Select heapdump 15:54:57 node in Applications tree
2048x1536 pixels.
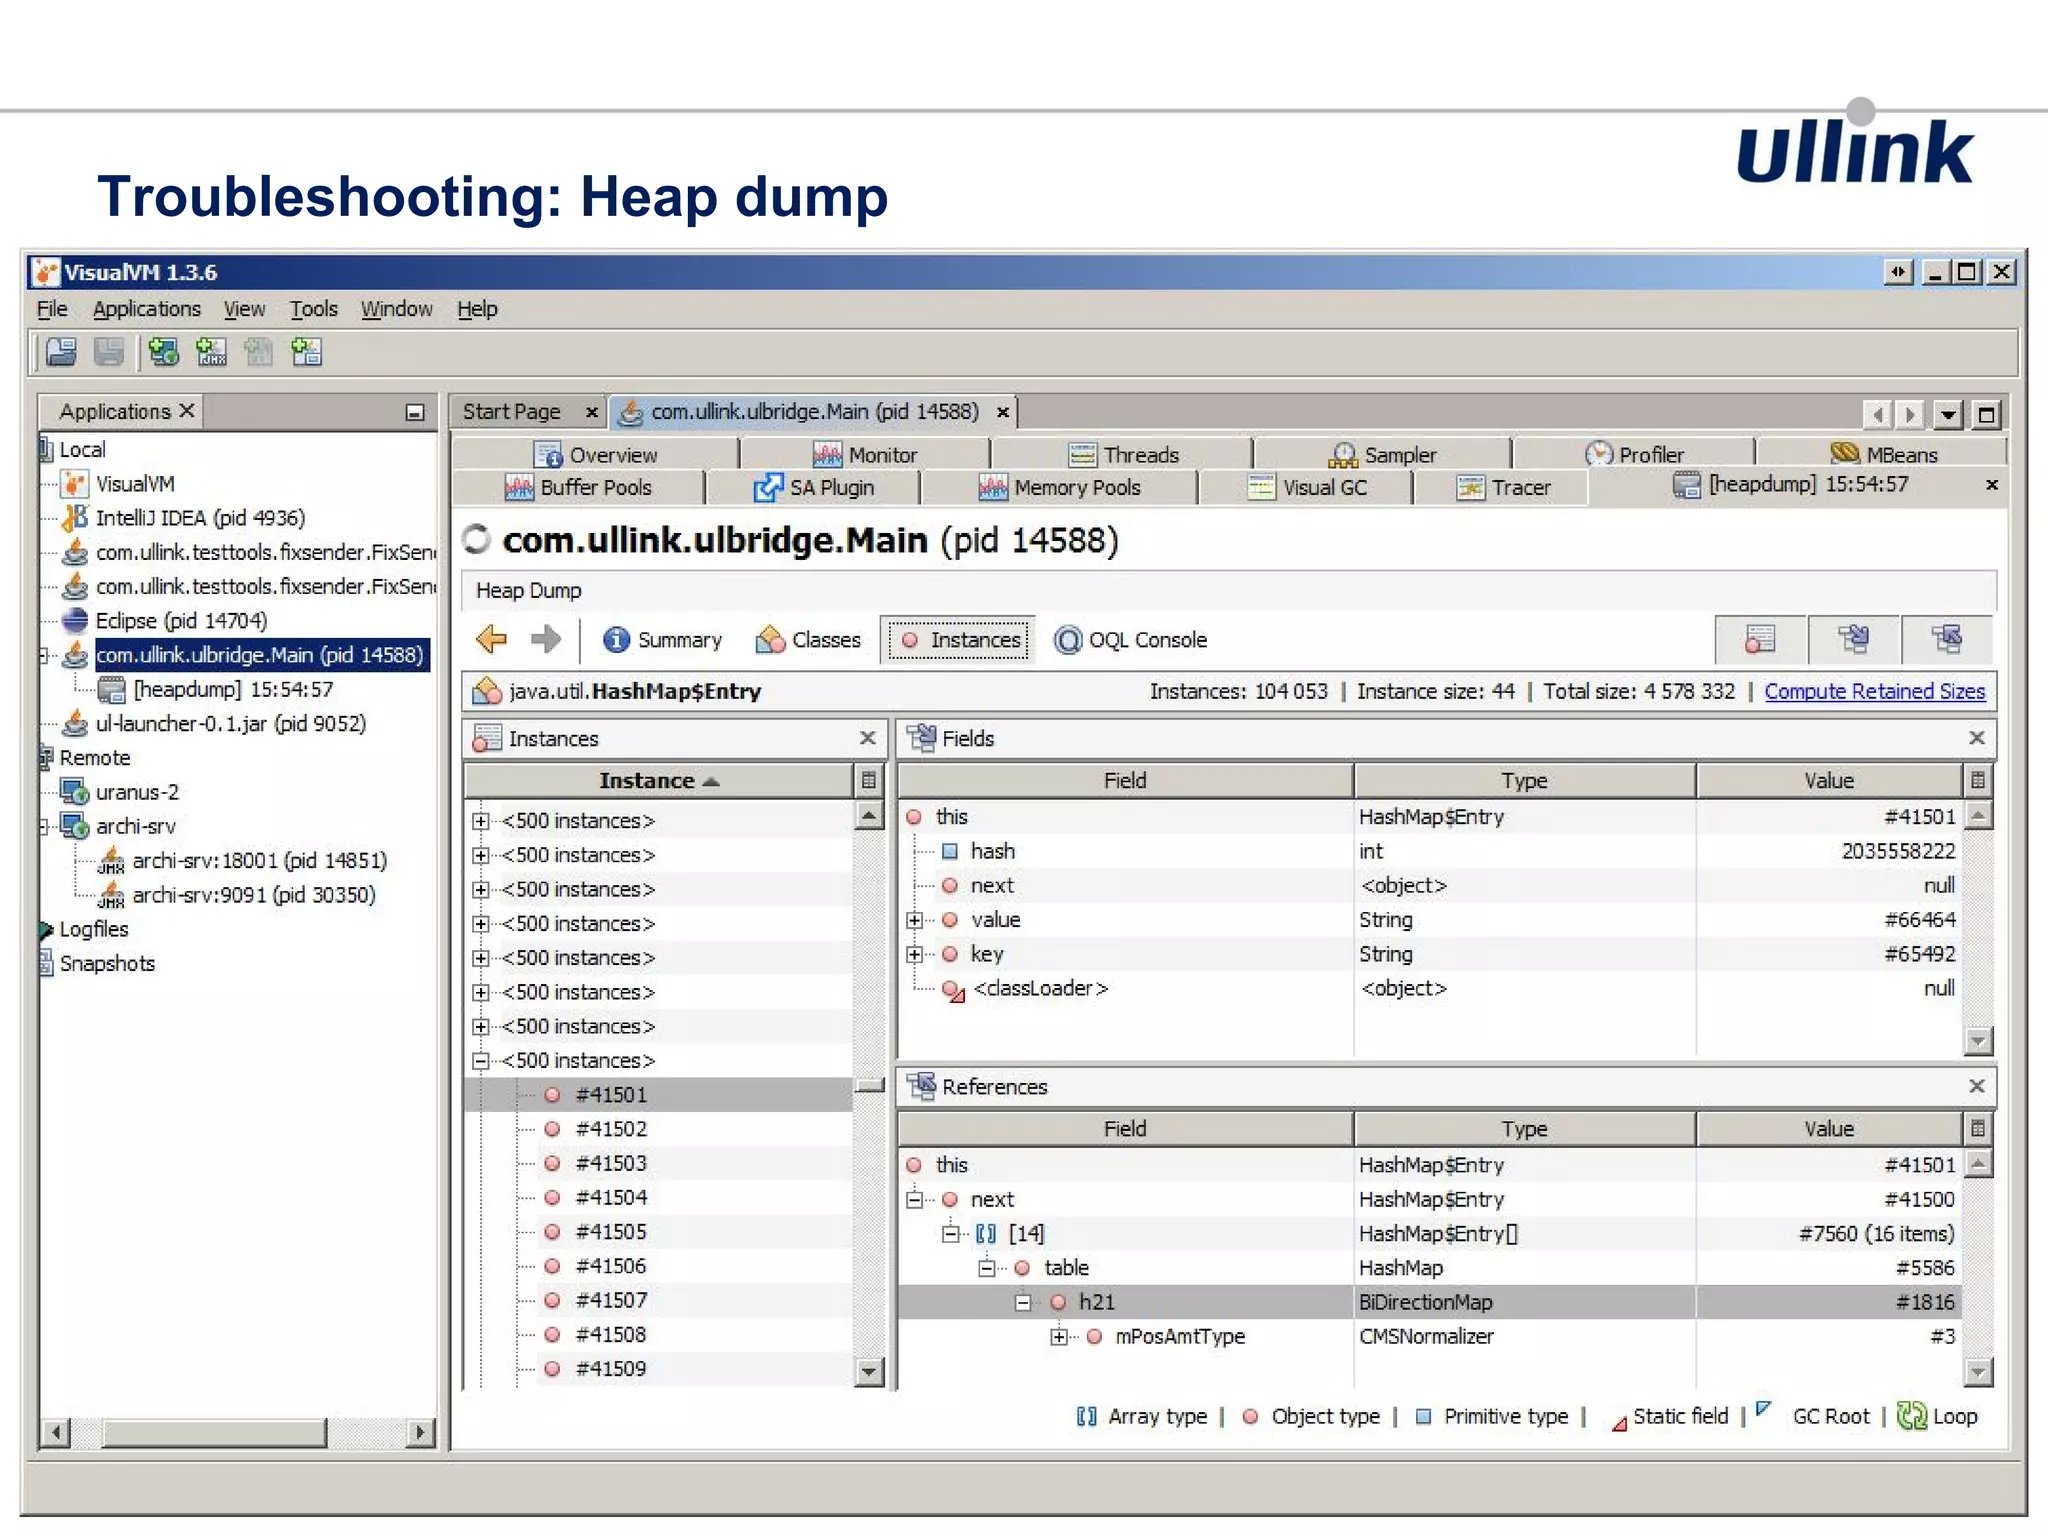point(233,689)
